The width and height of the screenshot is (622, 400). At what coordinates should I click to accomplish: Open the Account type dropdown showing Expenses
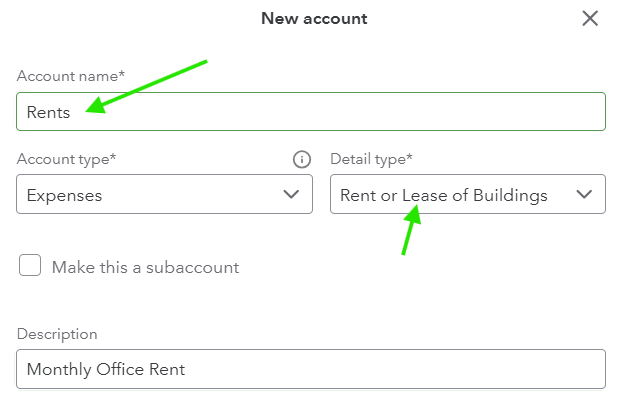tap(150, 195)
